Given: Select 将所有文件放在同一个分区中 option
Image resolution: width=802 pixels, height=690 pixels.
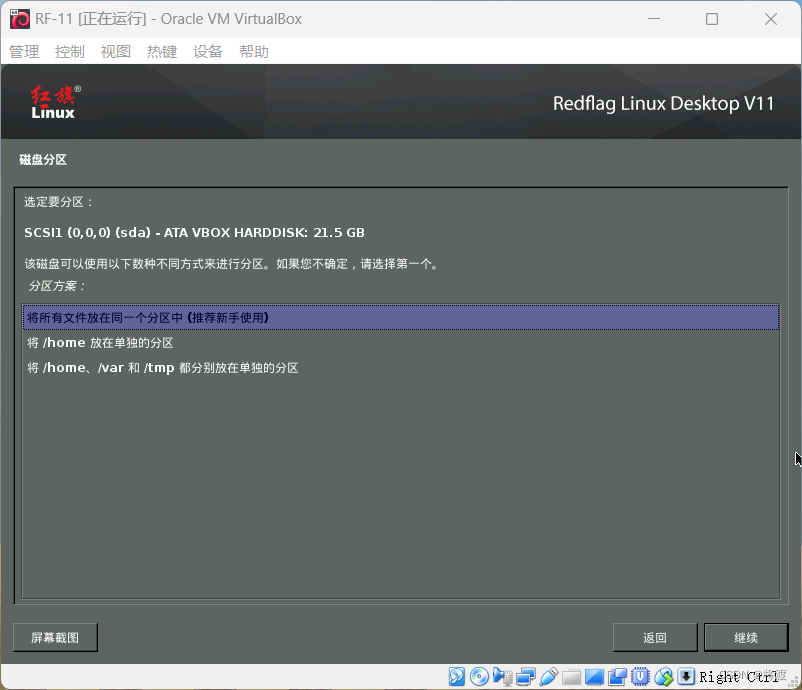Looking at the screenshot, I should click(400, 318).
